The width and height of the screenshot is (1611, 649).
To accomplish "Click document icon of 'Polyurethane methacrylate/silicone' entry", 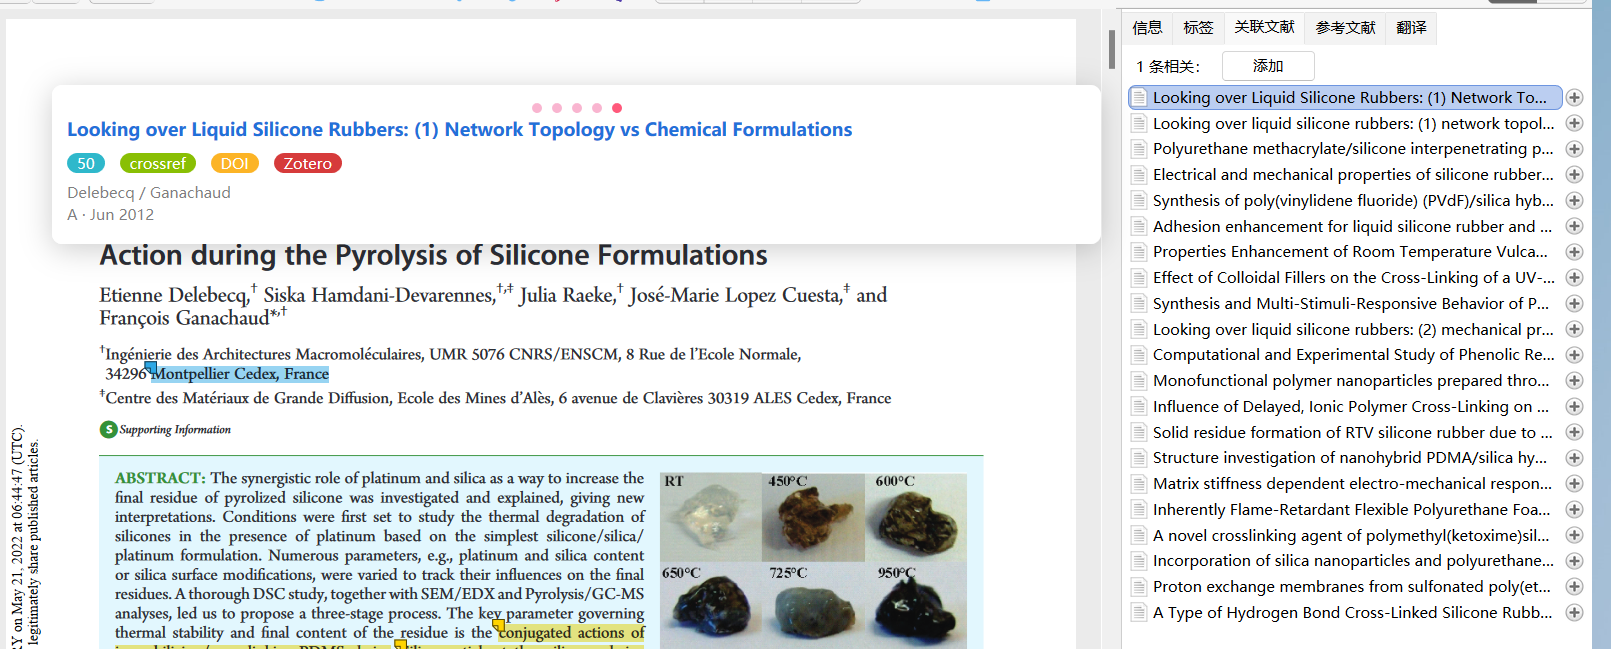I will 1139,149.
